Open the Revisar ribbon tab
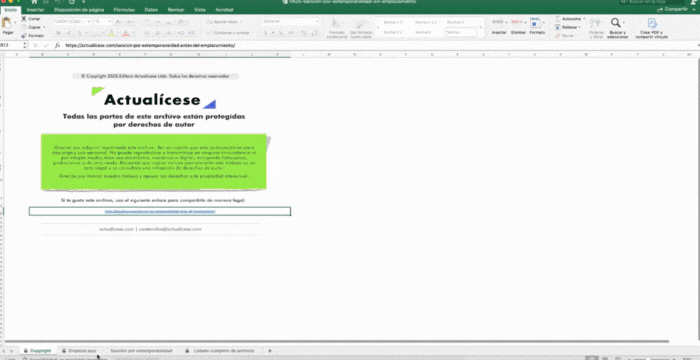The height and width of the screenshot is (360, 700). 176,9
